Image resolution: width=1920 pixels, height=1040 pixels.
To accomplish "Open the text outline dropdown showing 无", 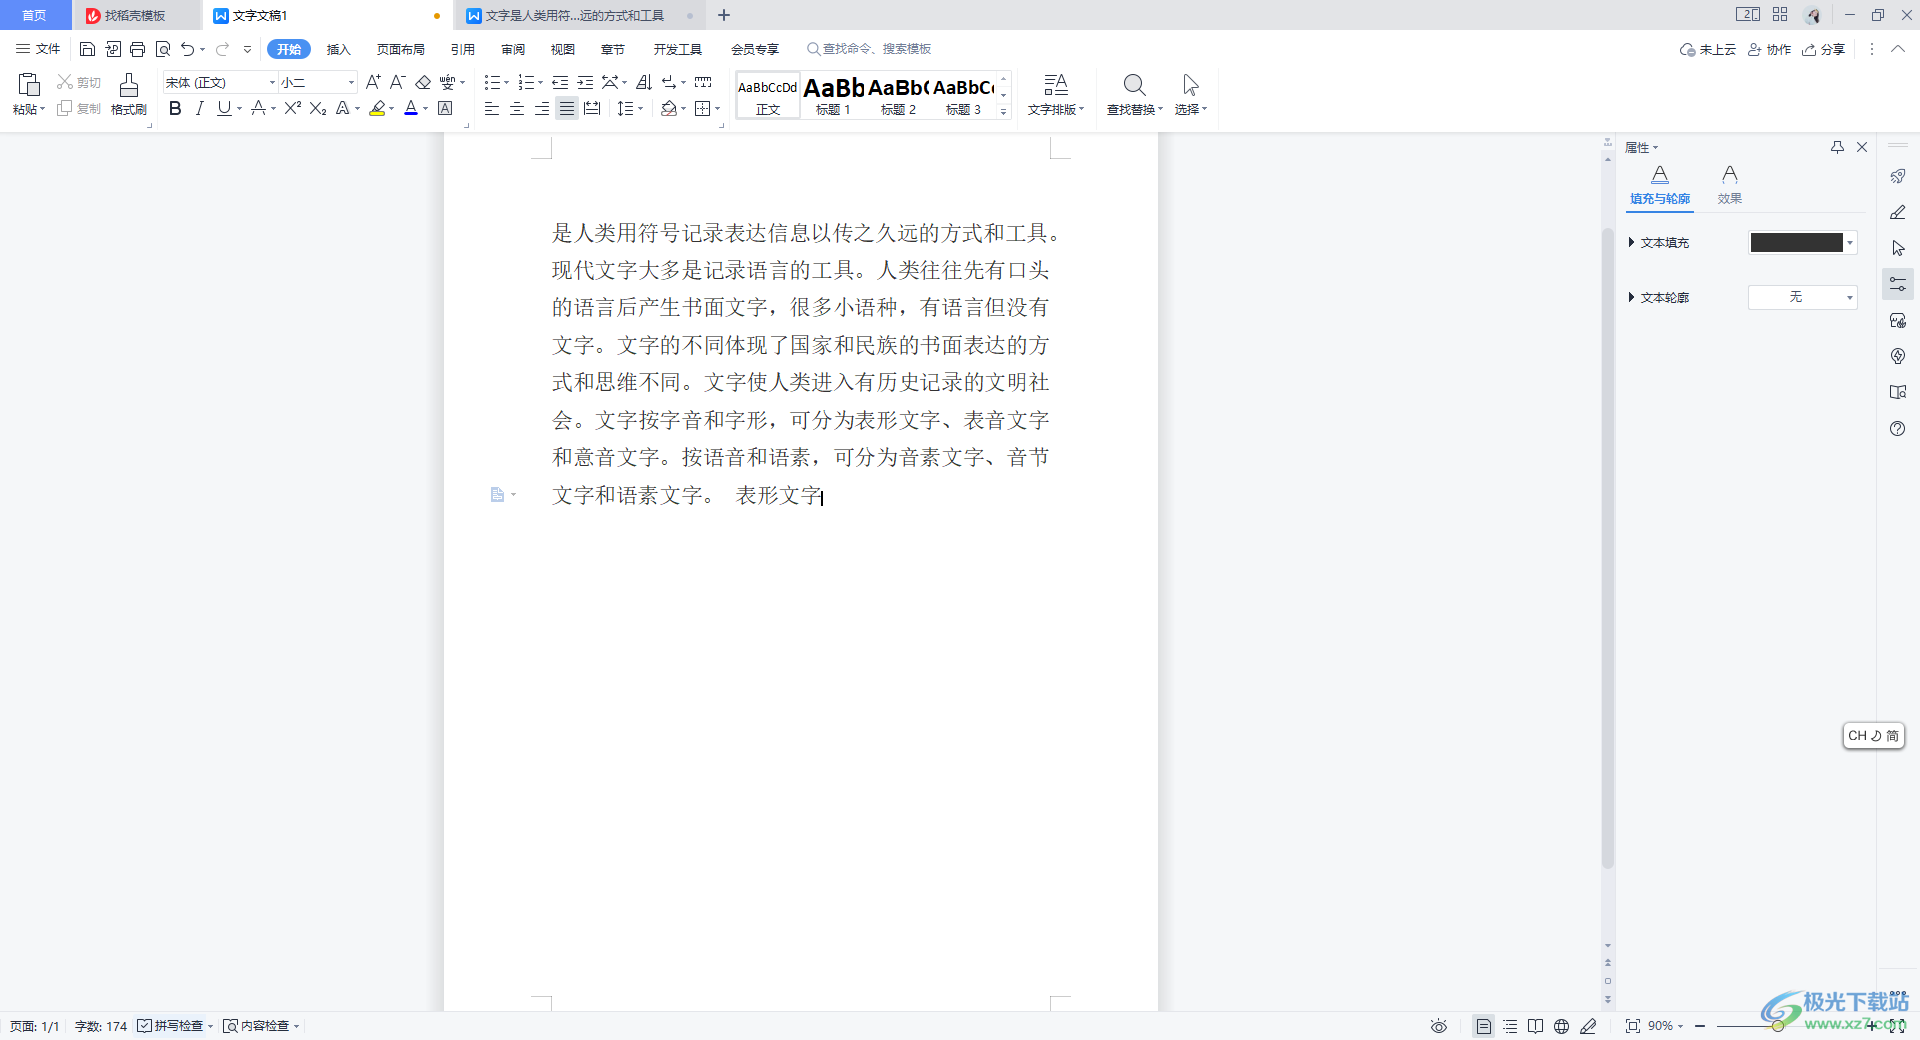I will coord(1802,297).
